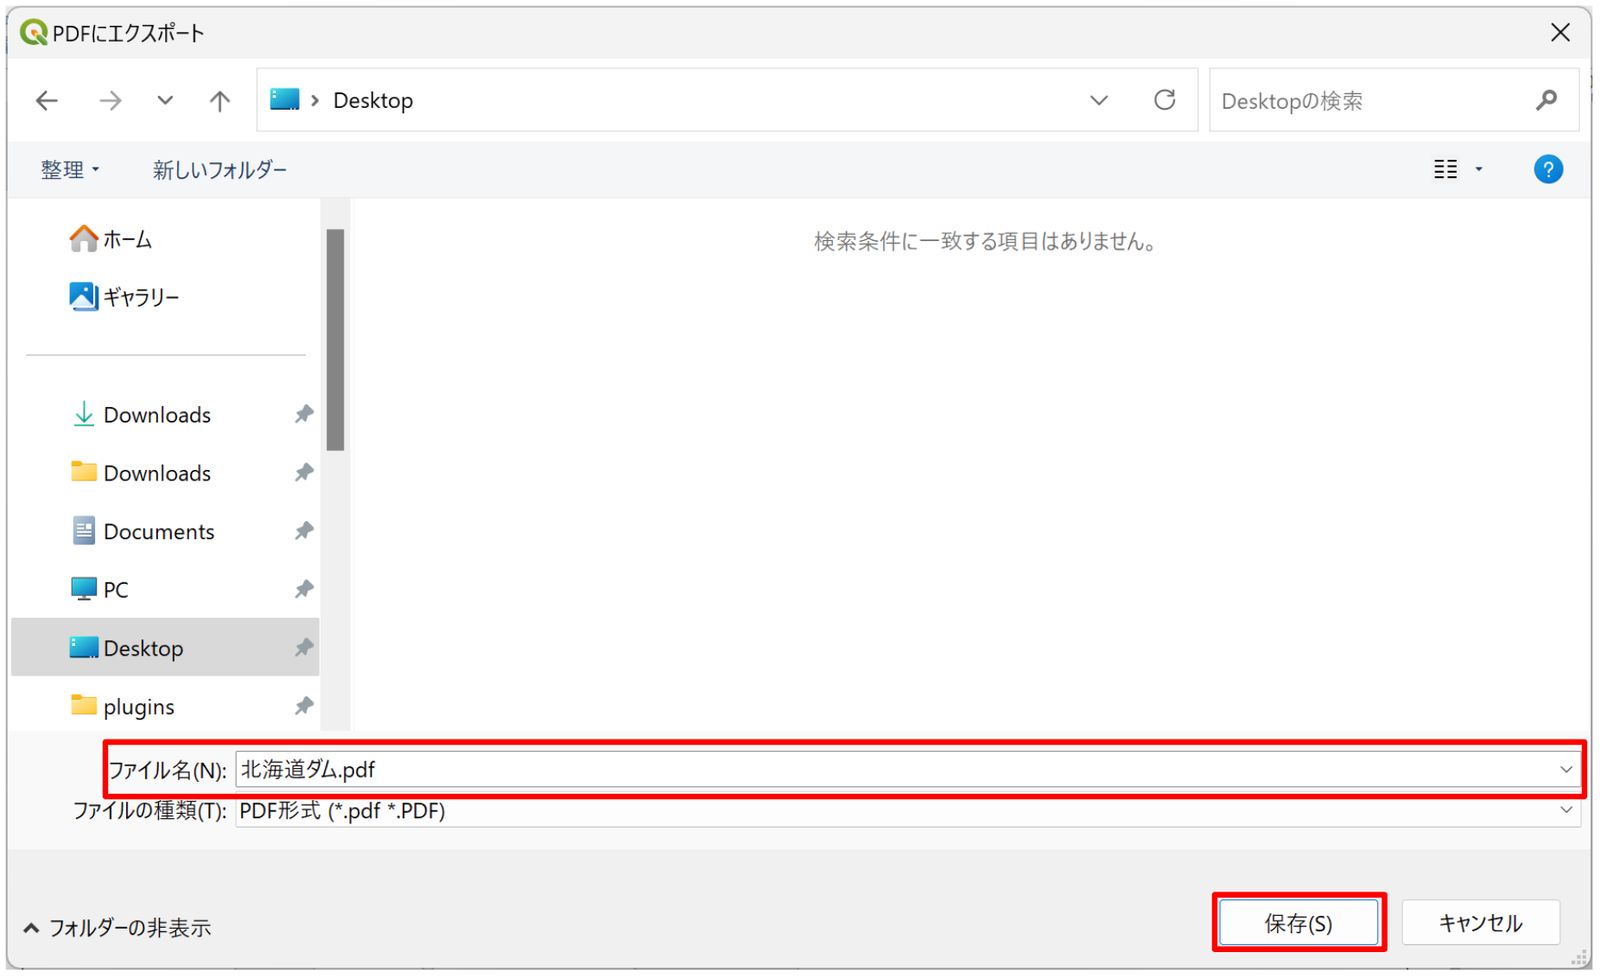Click Desktop in the address bar path
Screen dimensions: 1600x978
pos(373,100)
